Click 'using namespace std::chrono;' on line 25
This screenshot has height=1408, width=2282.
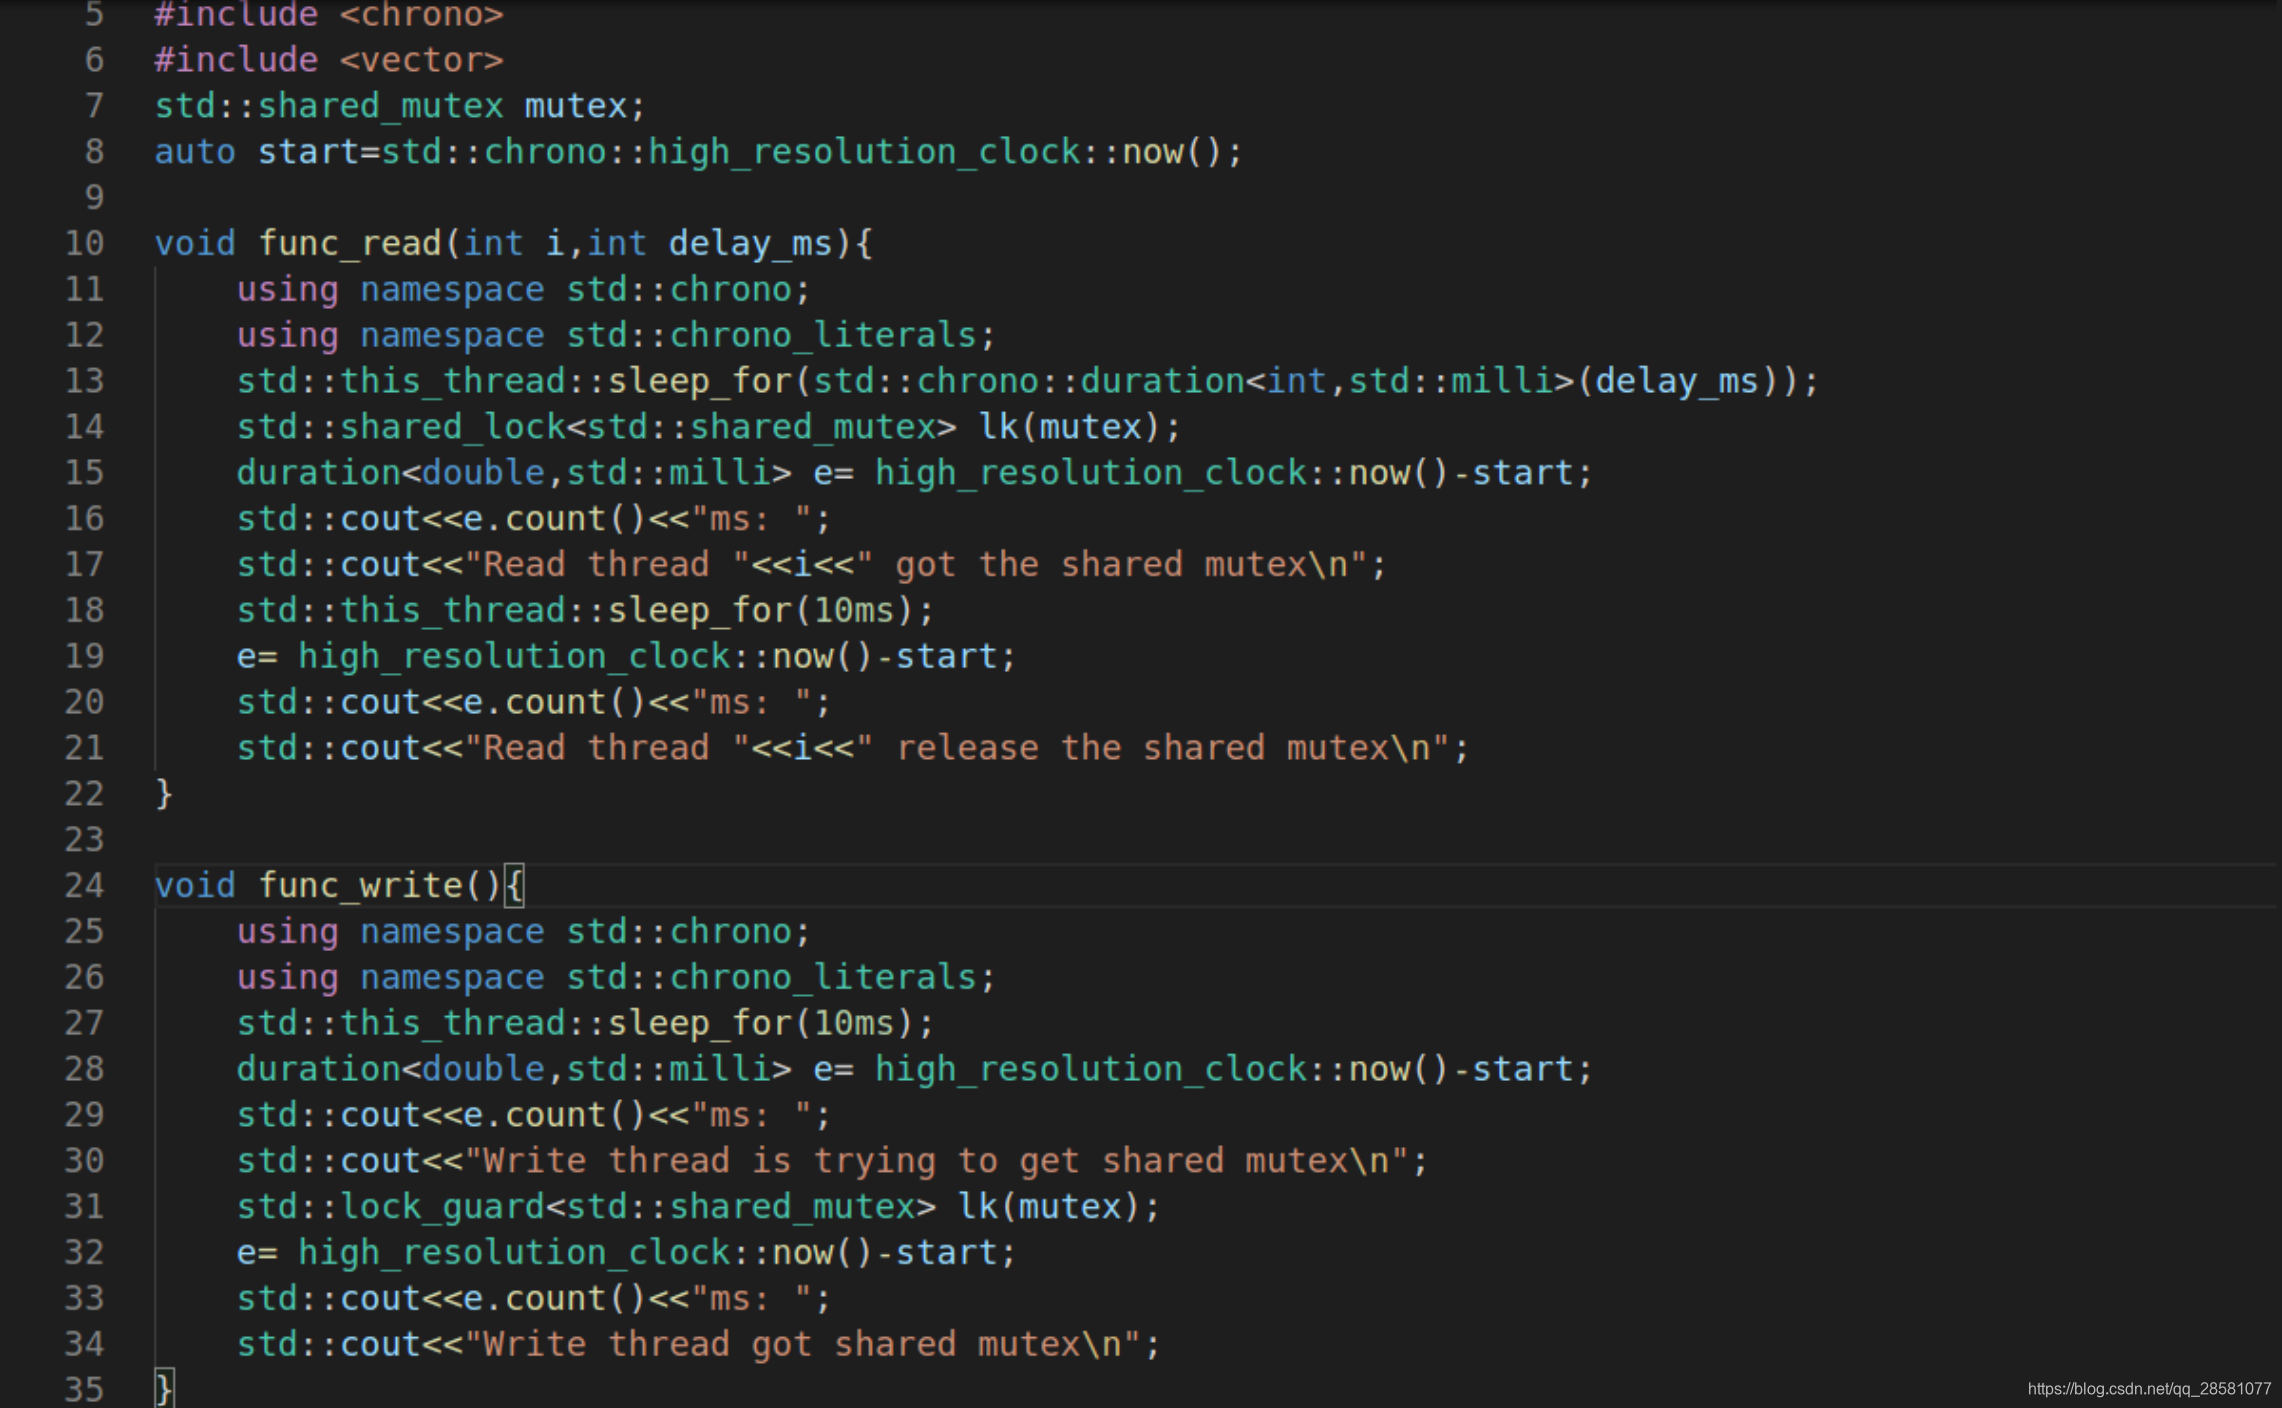524,931
